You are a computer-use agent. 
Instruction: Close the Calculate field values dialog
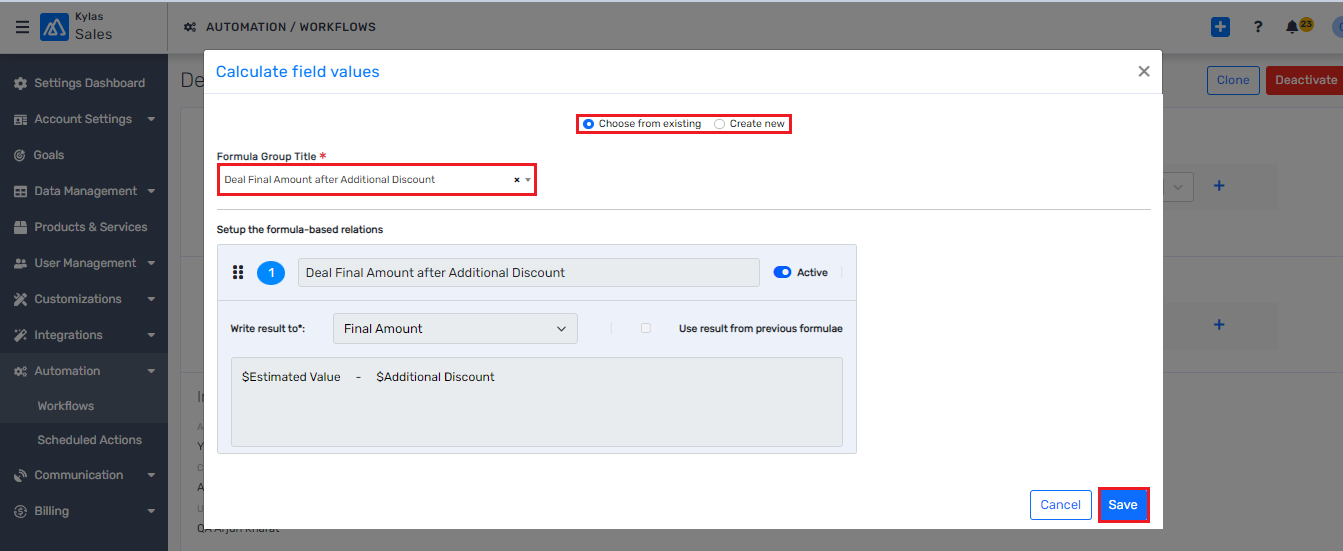tap(1144, 72)
